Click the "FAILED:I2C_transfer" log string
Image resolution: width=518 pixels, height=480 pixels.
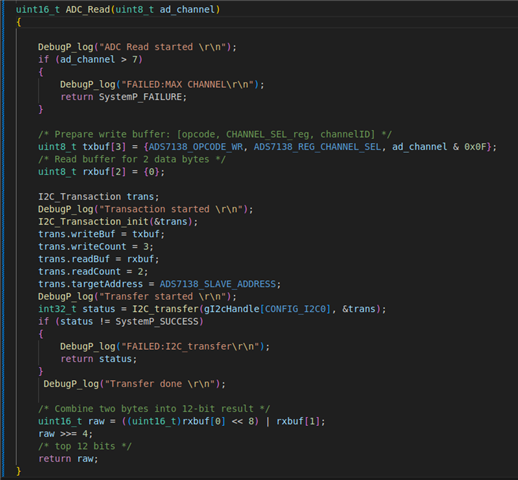(x=190, y=347)
